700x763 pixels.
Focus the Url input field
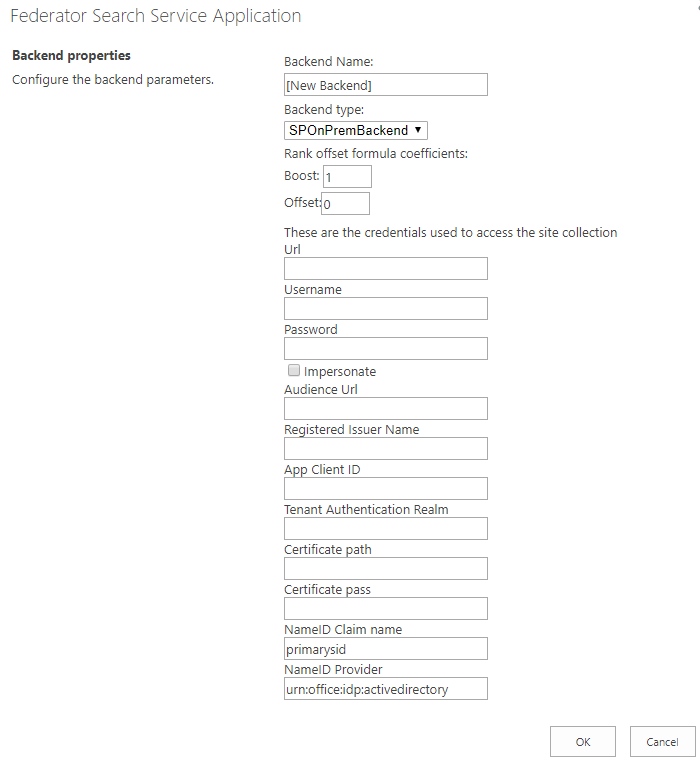(x=385, y=269)
